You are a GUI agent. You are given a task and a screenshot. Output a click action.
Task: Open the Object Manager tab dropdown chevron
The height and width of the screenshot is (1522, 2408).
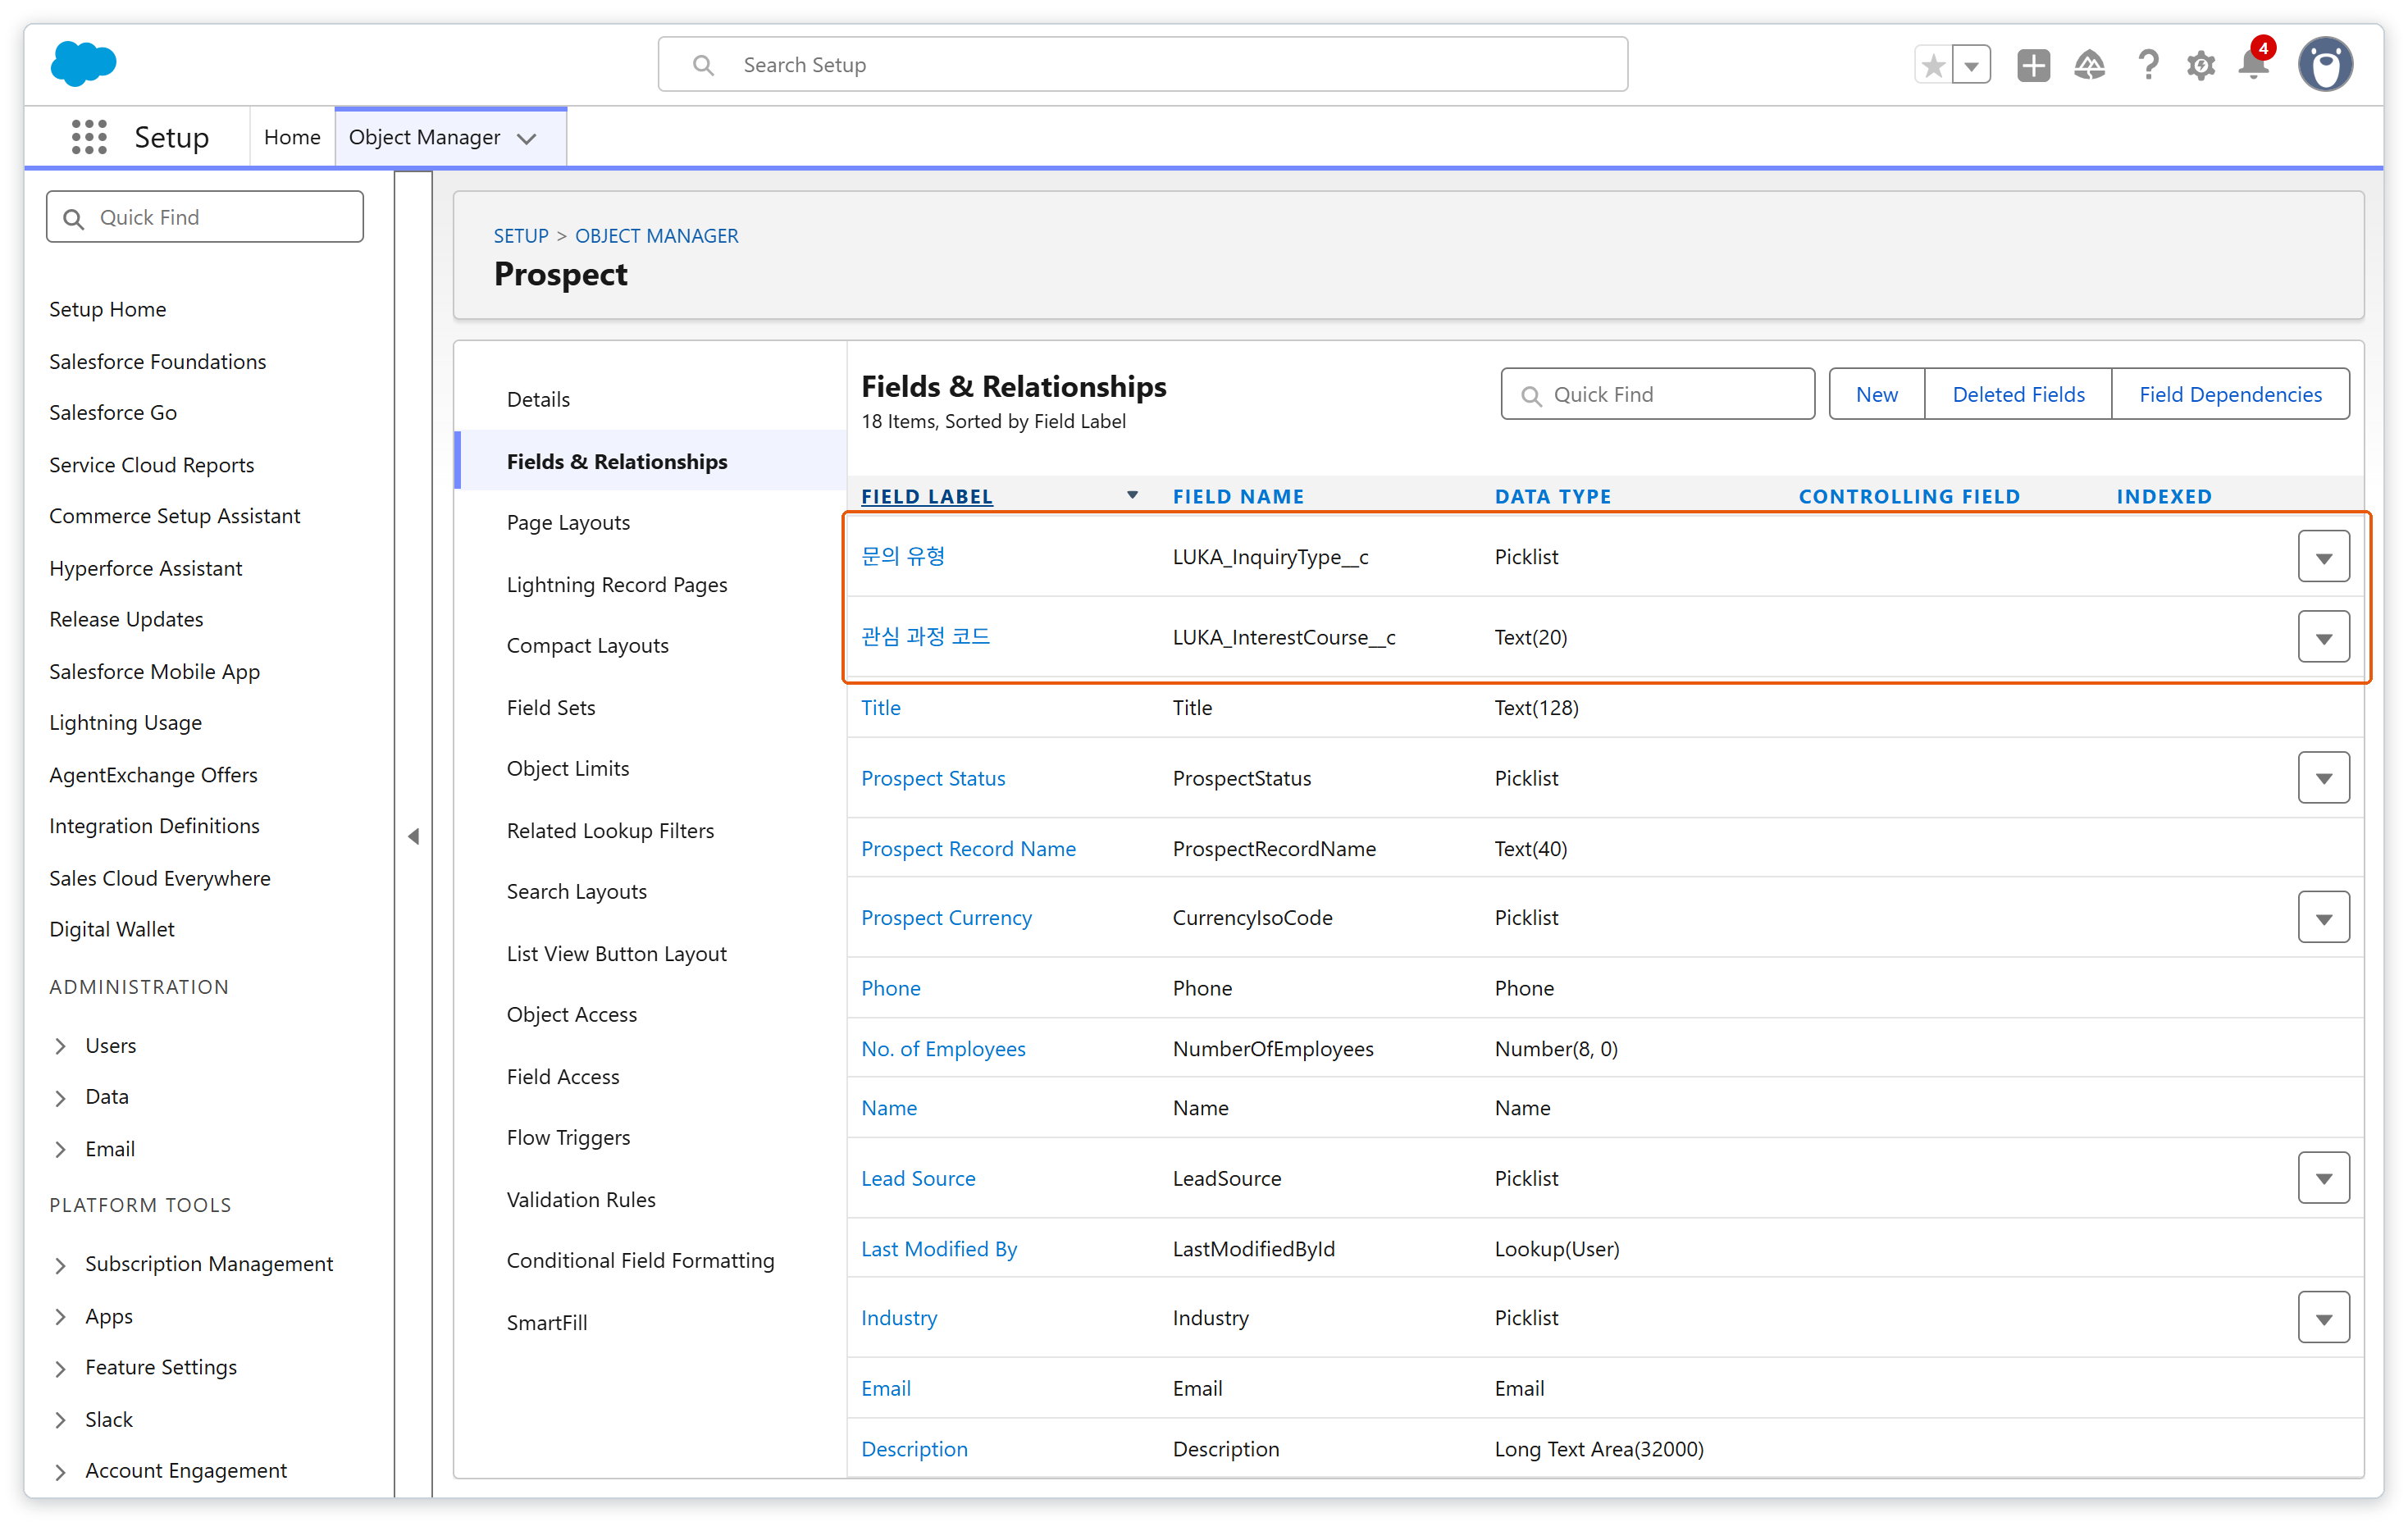pyautogui.click(x=527, y=138)
